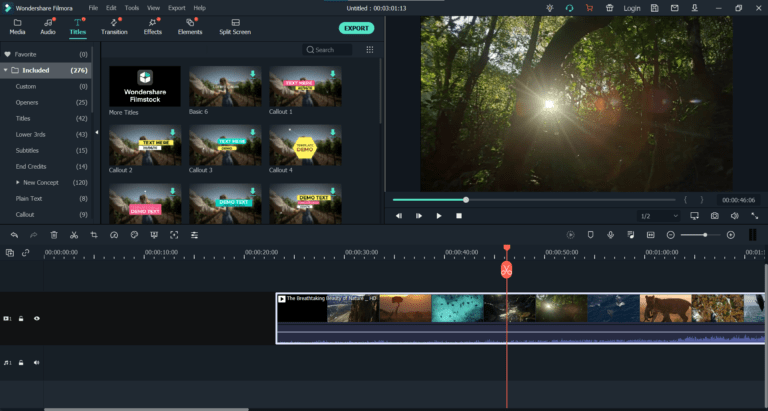Open the Export menu in the menu bar
This screenshot has width=768, height=411.
click(176, 7)
